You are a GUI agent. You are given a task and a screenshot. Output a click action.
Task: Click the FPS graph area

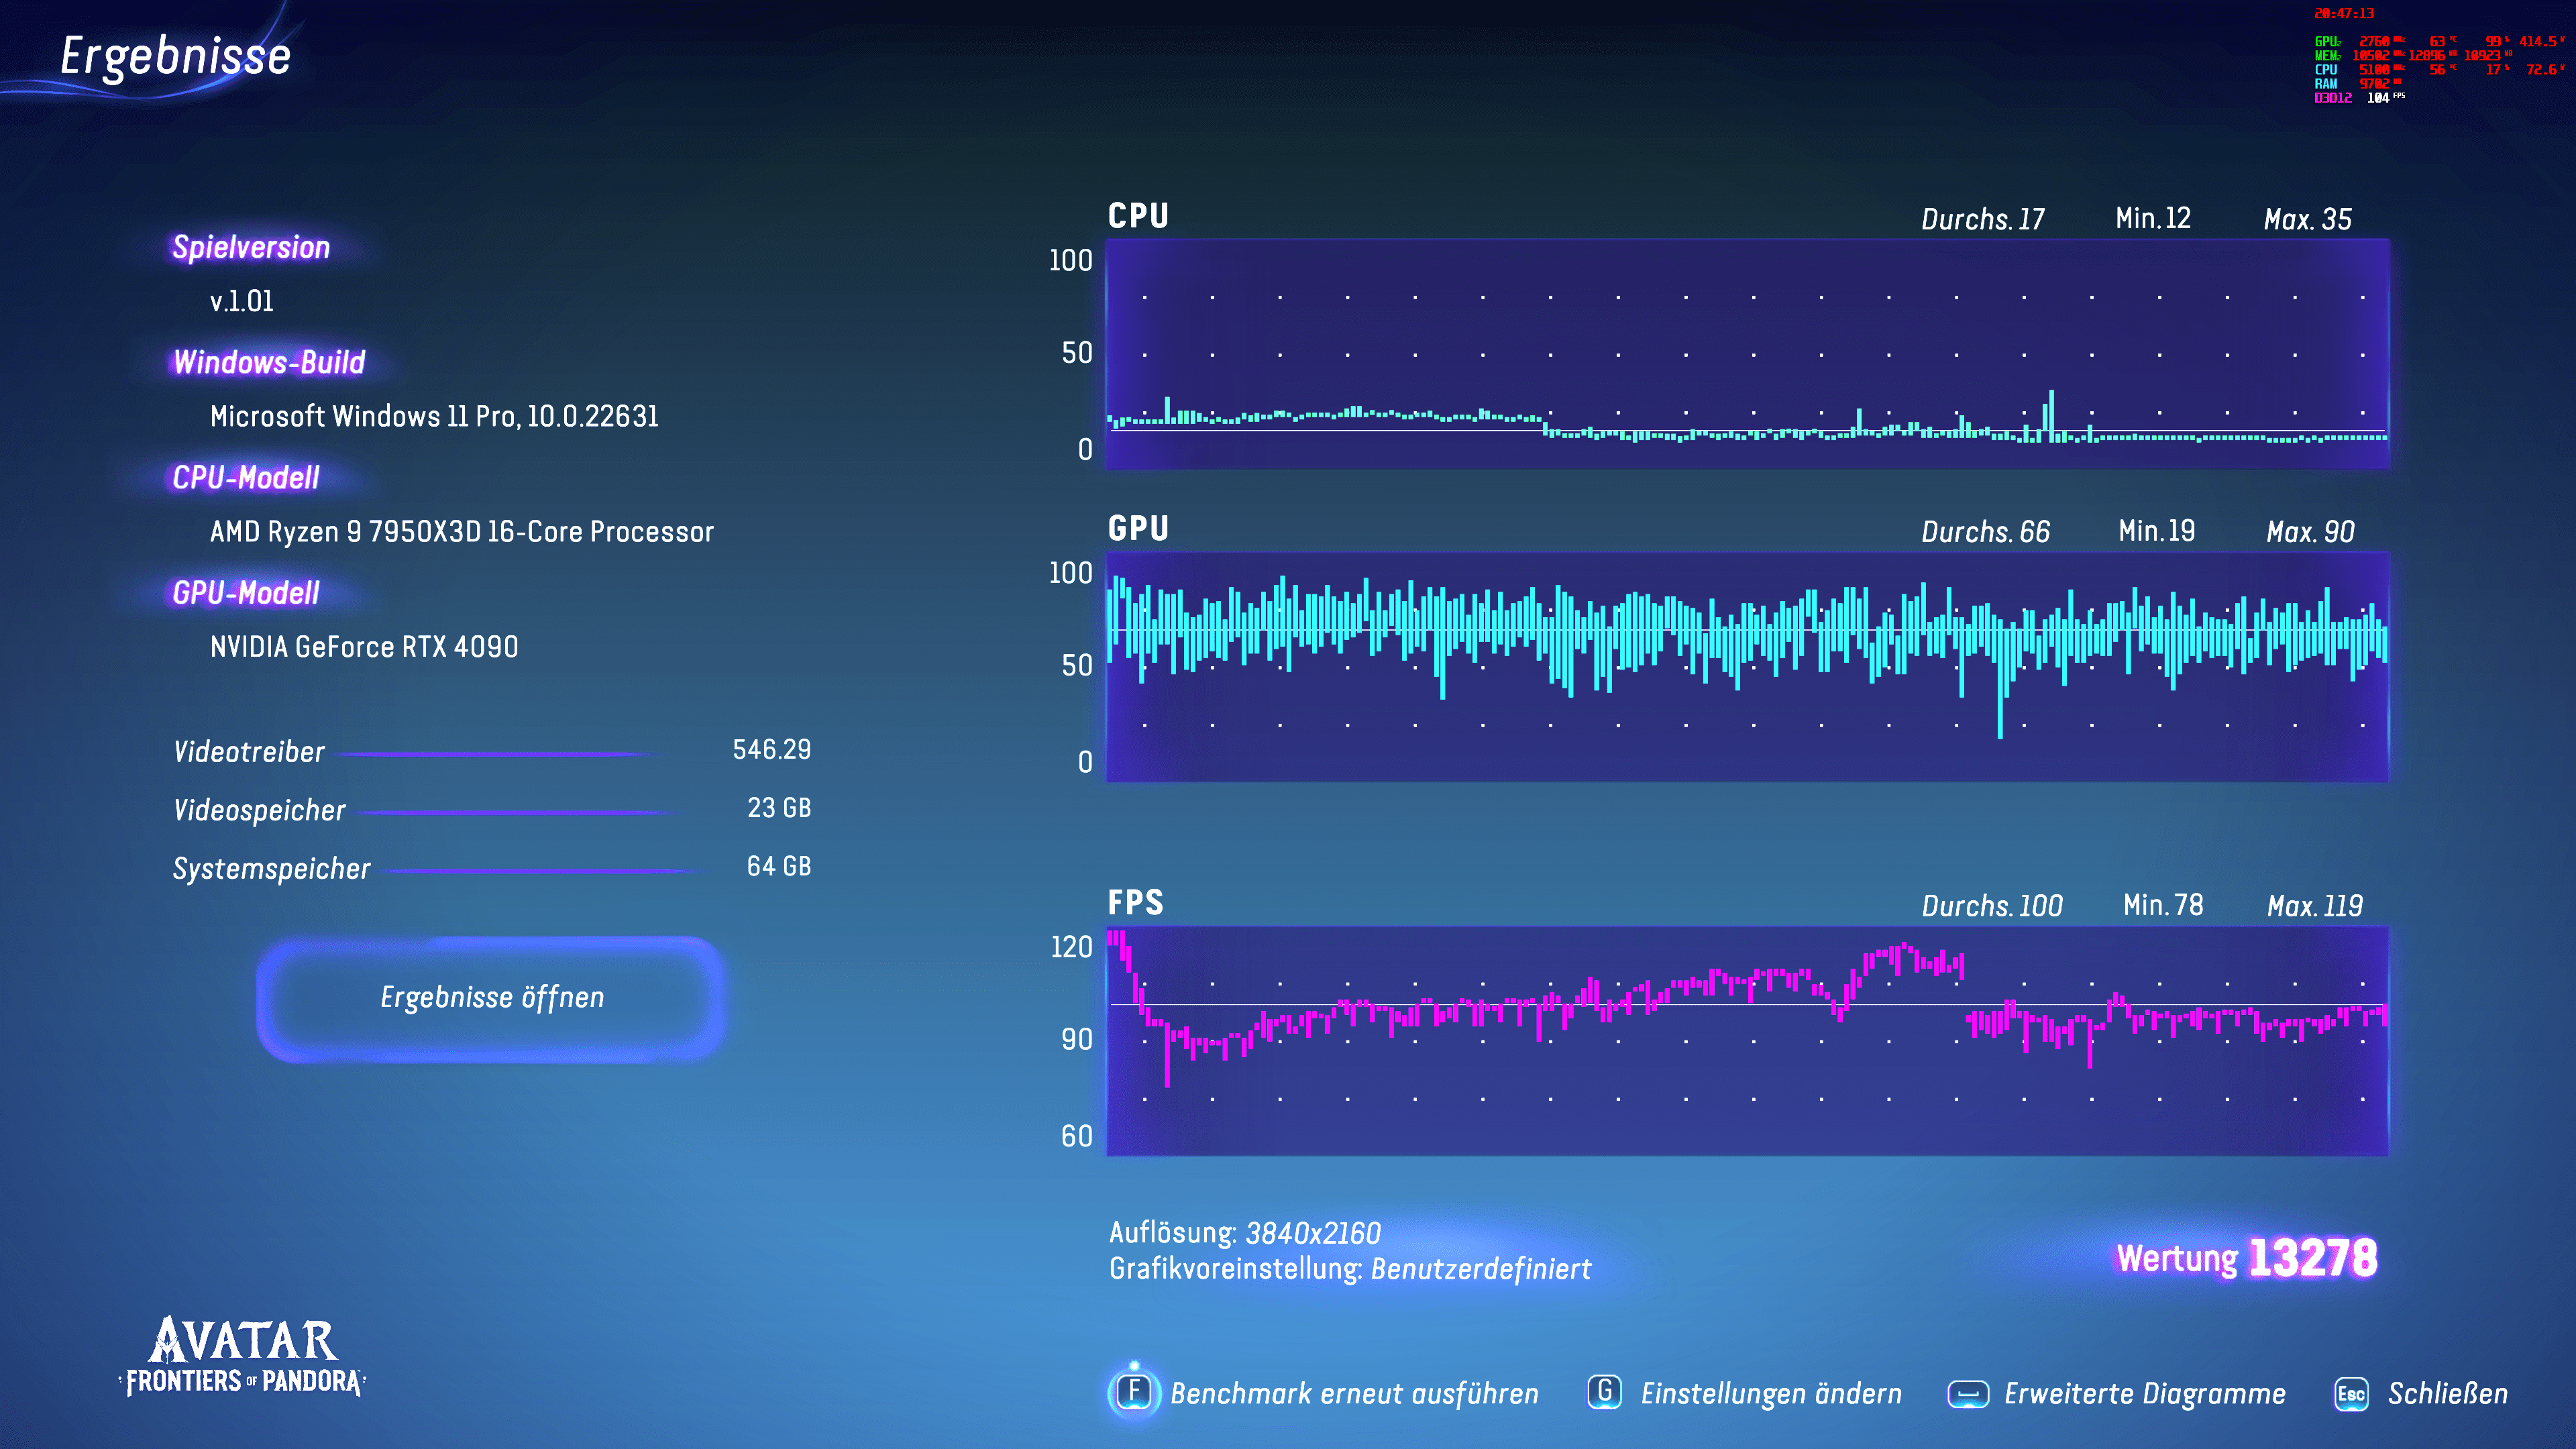(1747, 1040)
